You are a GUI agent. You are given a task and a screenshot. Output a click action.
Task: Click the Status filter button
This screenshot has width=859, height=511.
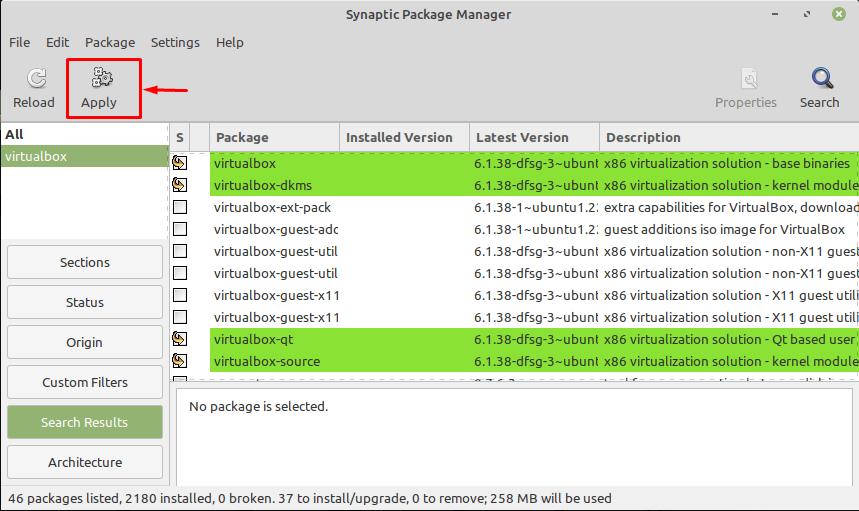tap(85, 302)
